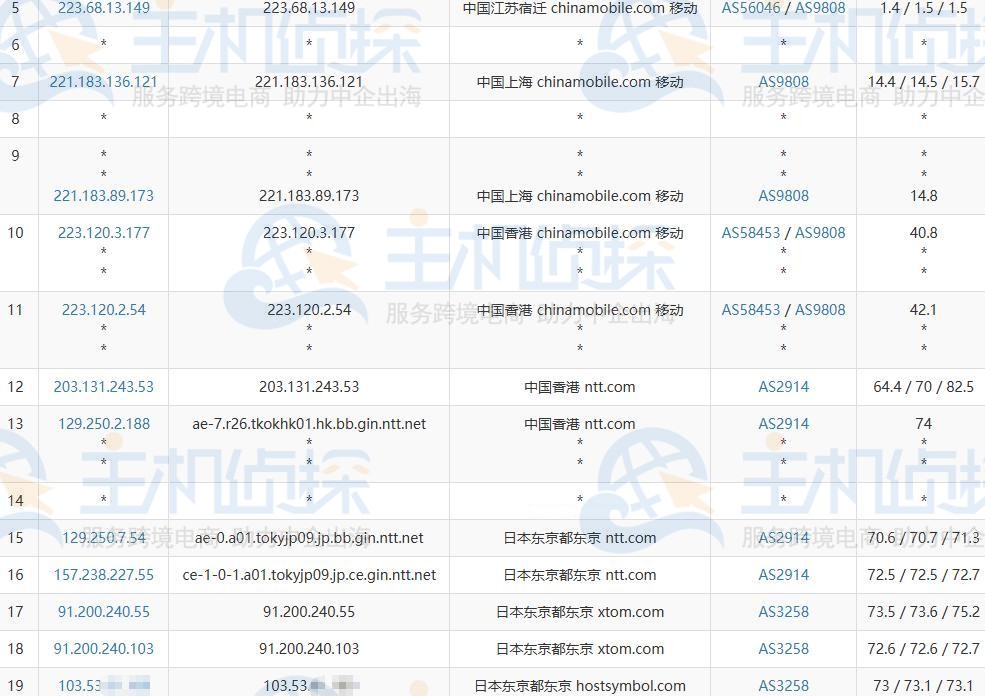Screen dimensions: 985x696
Task: Open IP link 129.250.7.54 on hop 15
Action: coord(103,537)
